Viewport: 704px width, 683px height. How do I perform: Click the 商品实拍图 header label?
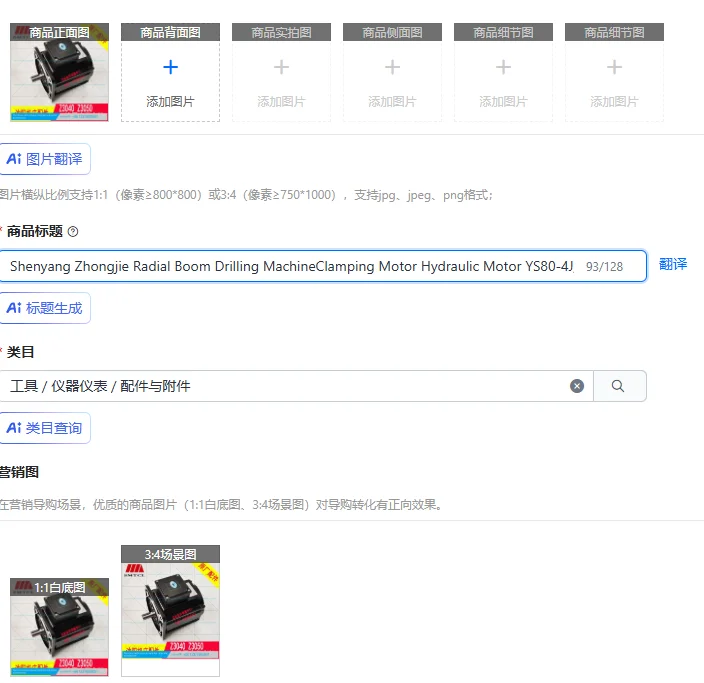tap(282, 32)
